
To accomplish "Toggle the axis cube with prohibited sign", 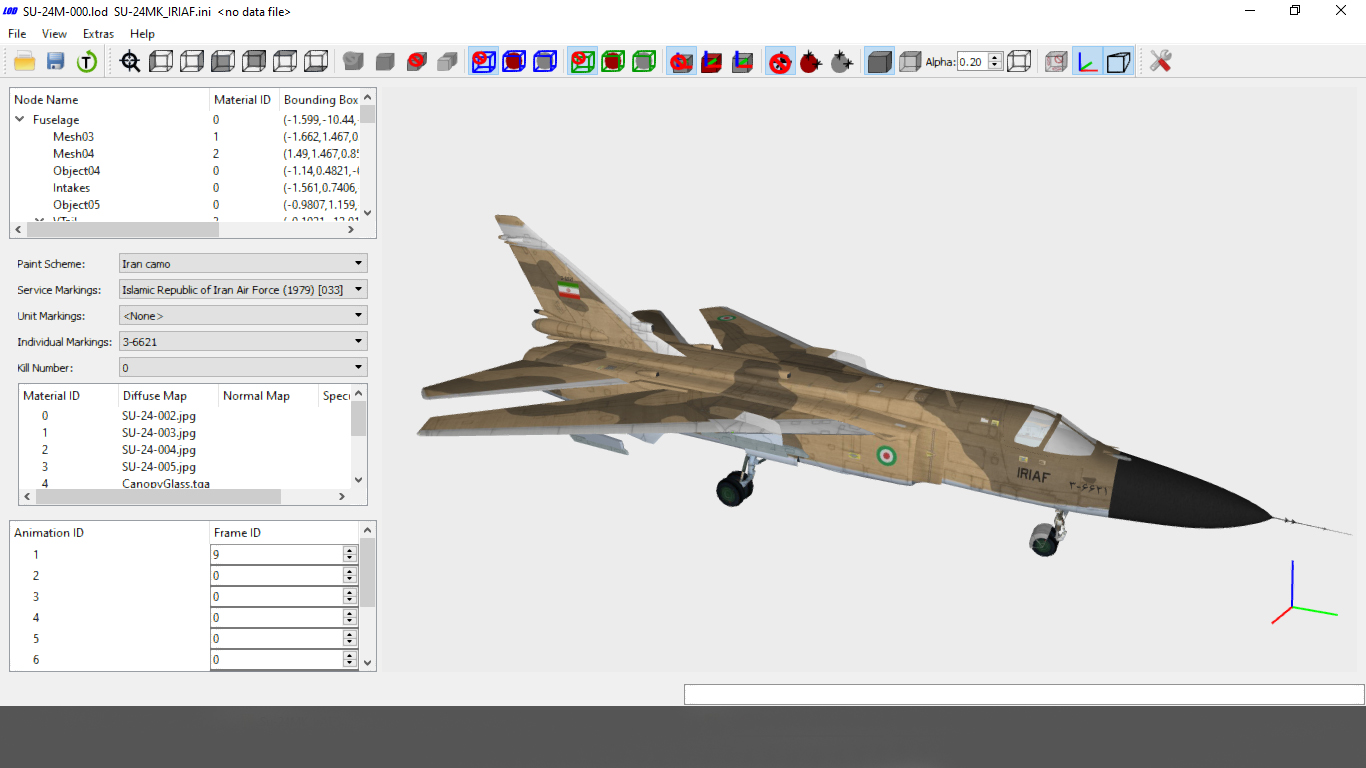I will (x=681, y=61).
